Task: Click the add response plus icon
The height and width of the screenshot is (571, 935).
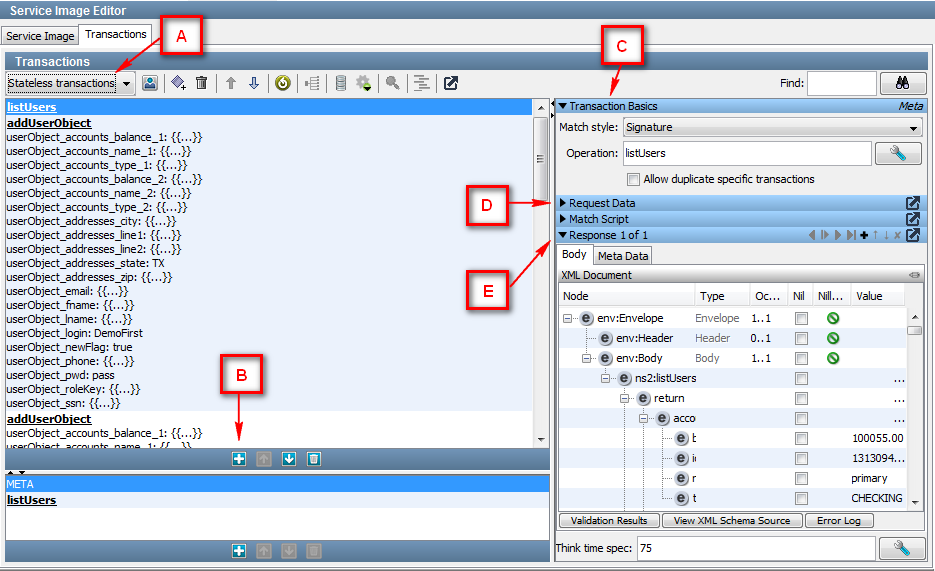Action: pyautogui.click(x=864, y=235)
